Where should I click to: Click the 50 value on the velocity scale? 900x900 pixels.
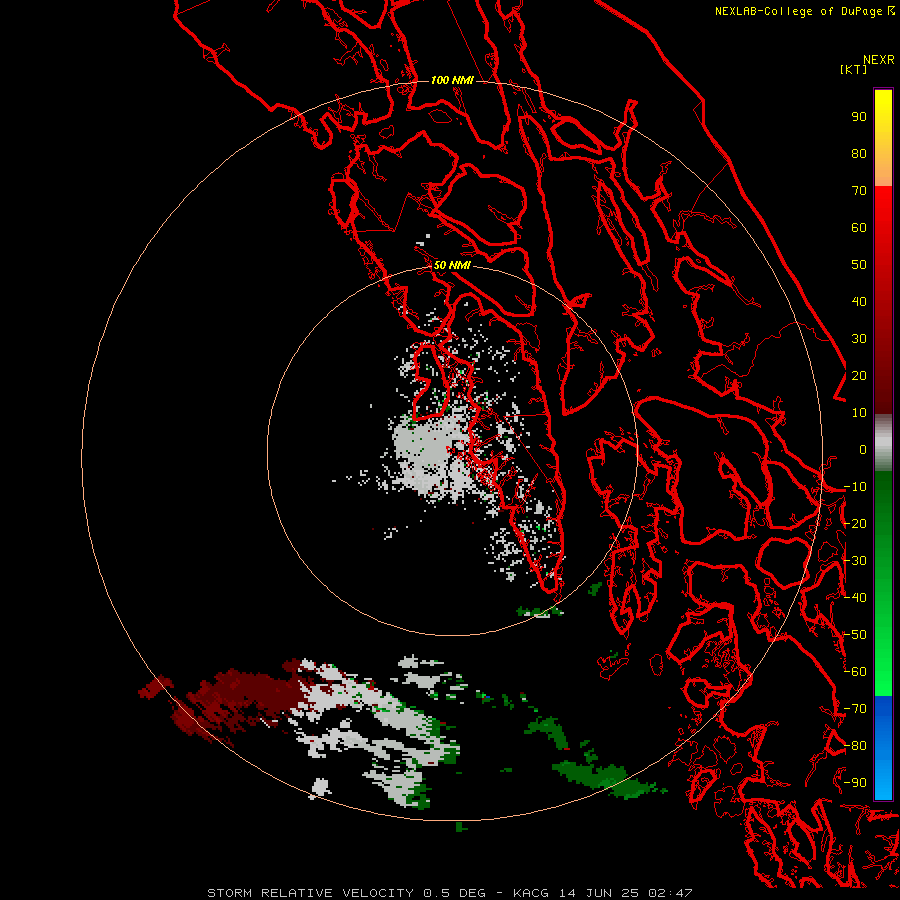click(x=859, y=265)
